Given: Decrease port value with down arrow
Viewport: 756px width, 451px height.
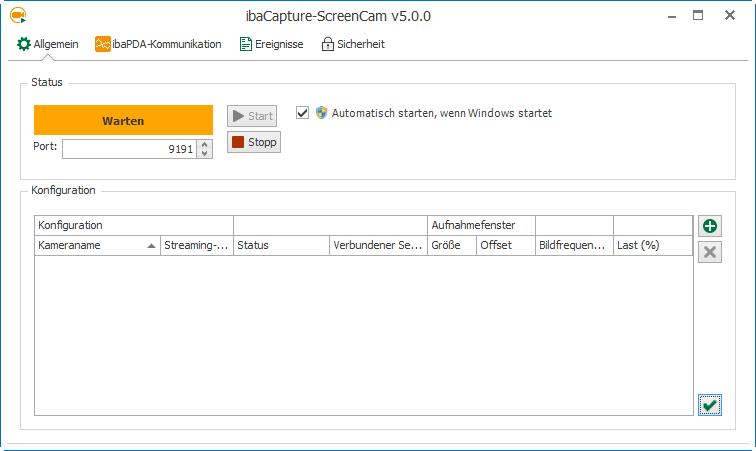Looking at the screenshot, I should pyautogui.click(x=205, y=153).
